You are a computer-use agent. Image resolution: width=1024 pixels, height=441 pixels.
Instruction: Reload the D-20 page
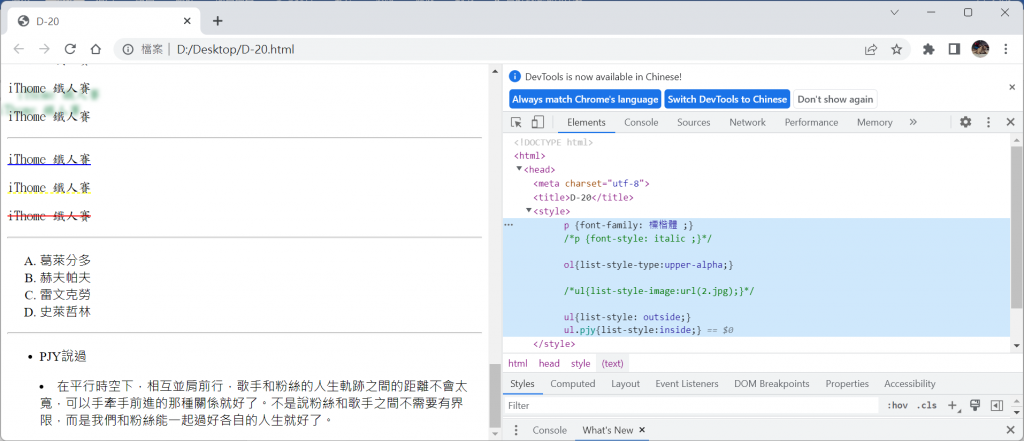click(70, 49)
